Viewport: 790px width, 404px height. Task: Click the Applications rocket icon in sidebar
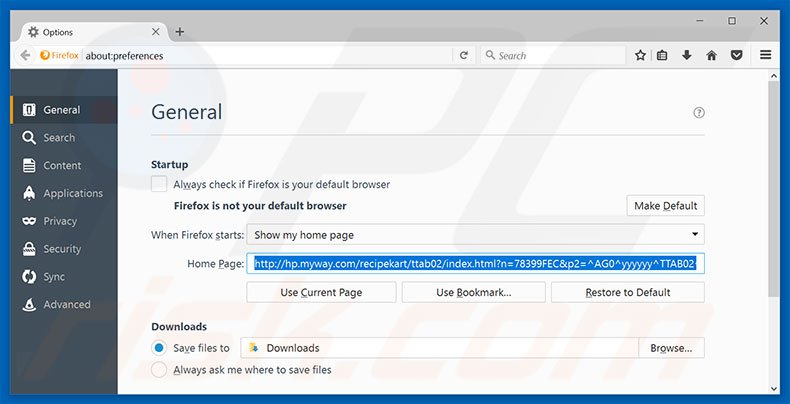click(29, 193)
